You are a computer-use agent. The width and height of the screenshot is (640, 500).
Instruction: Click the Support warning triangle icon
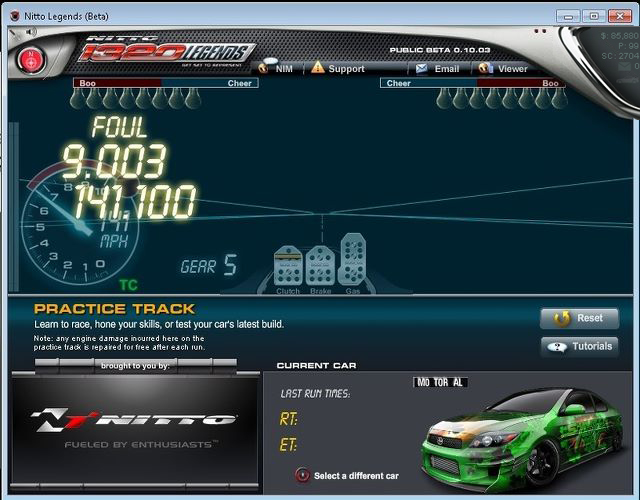coord(318,67)
